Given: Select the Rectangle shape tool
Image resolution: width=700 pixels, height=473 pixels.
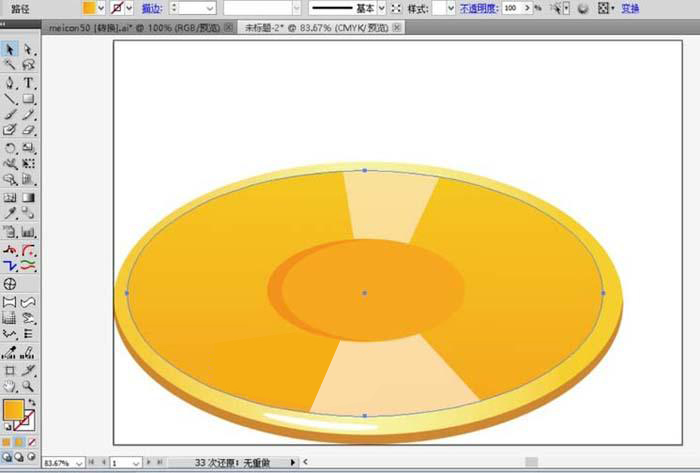Looking at the screenshot, I should [x=29, y=99].
